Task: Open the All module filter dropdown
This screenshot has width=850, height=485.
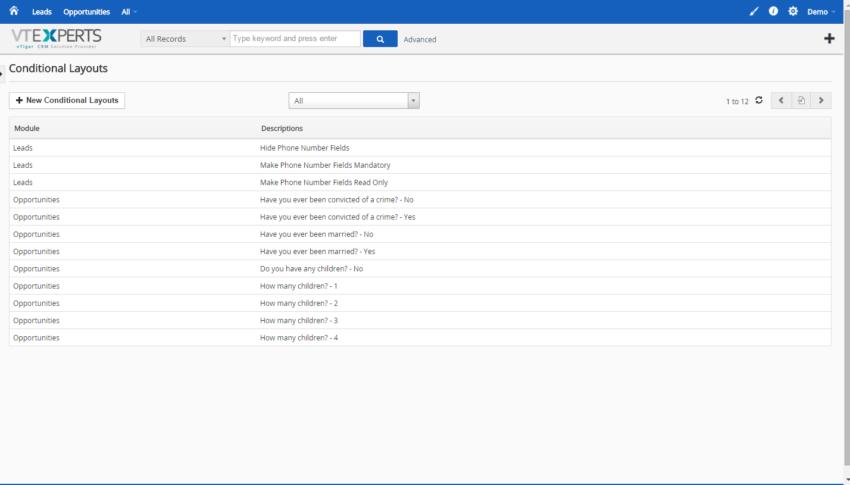Action: [354, 100]
